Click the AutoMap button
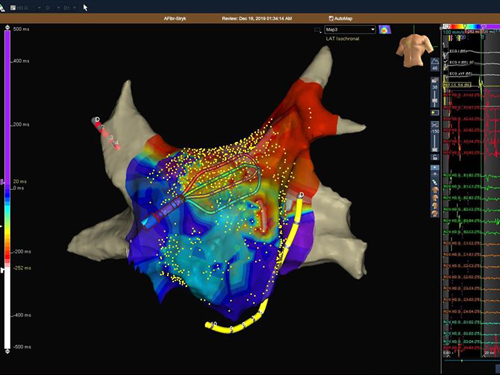This screenshot has height=375, width=500. coord(340,18)
